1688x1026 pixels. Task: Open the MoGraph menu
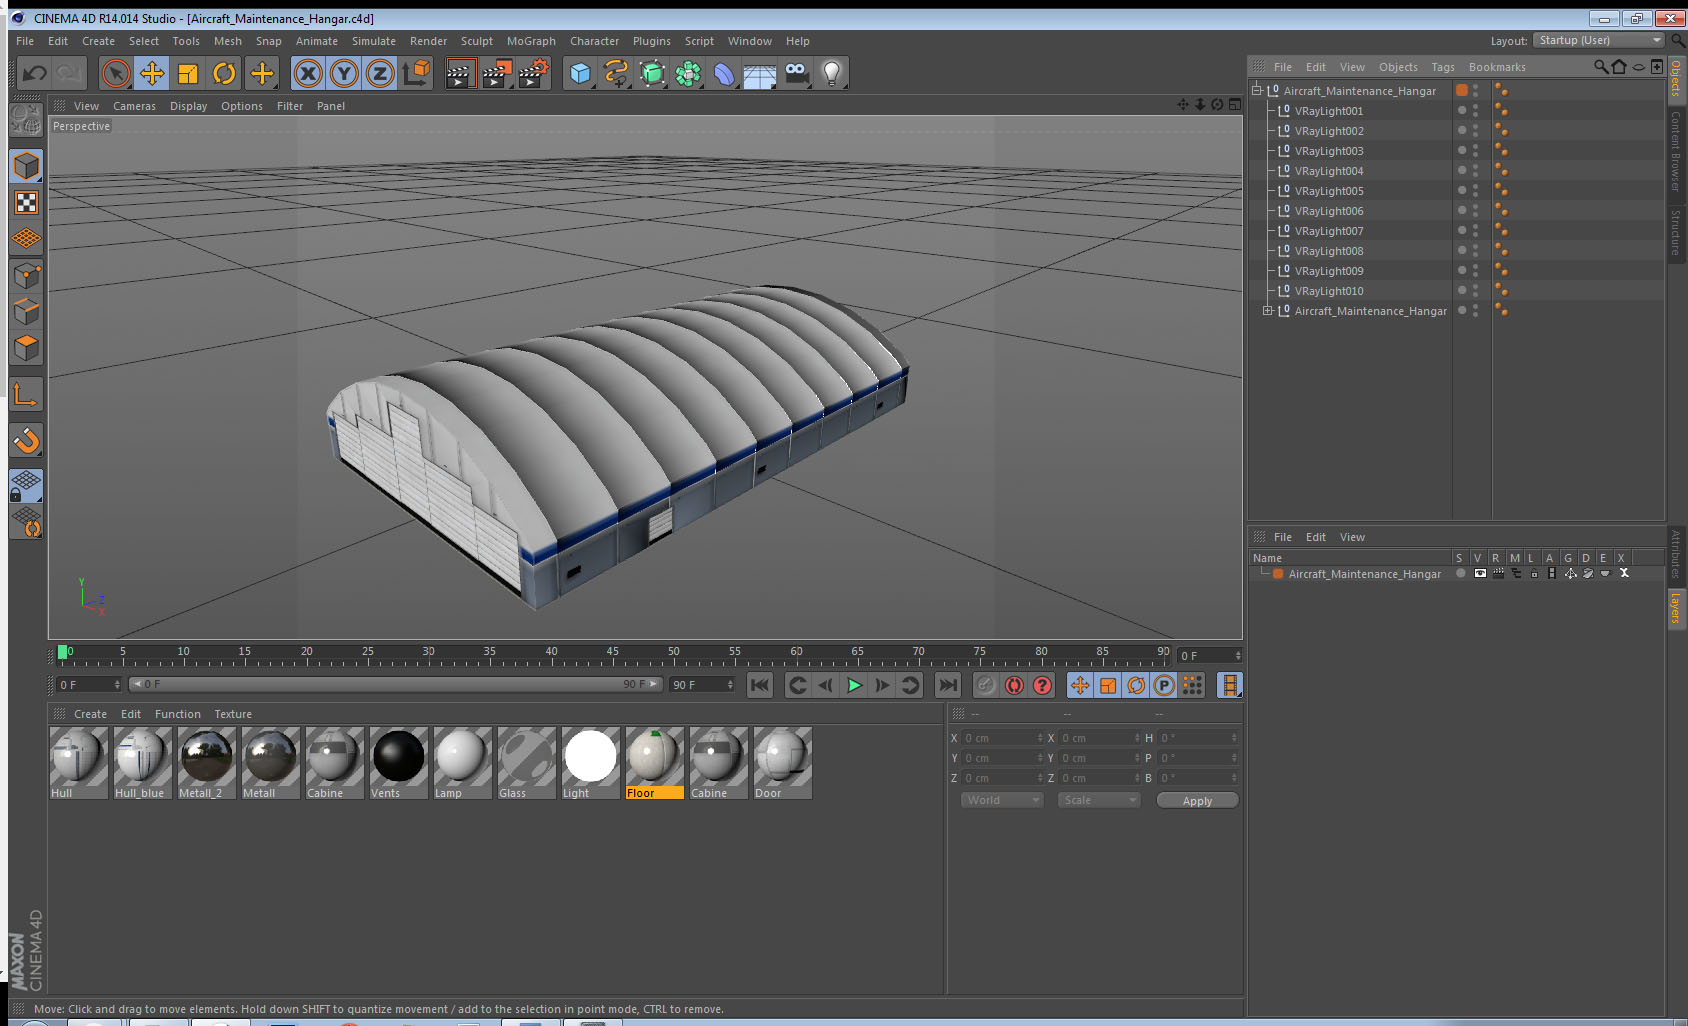pos(531,41)
